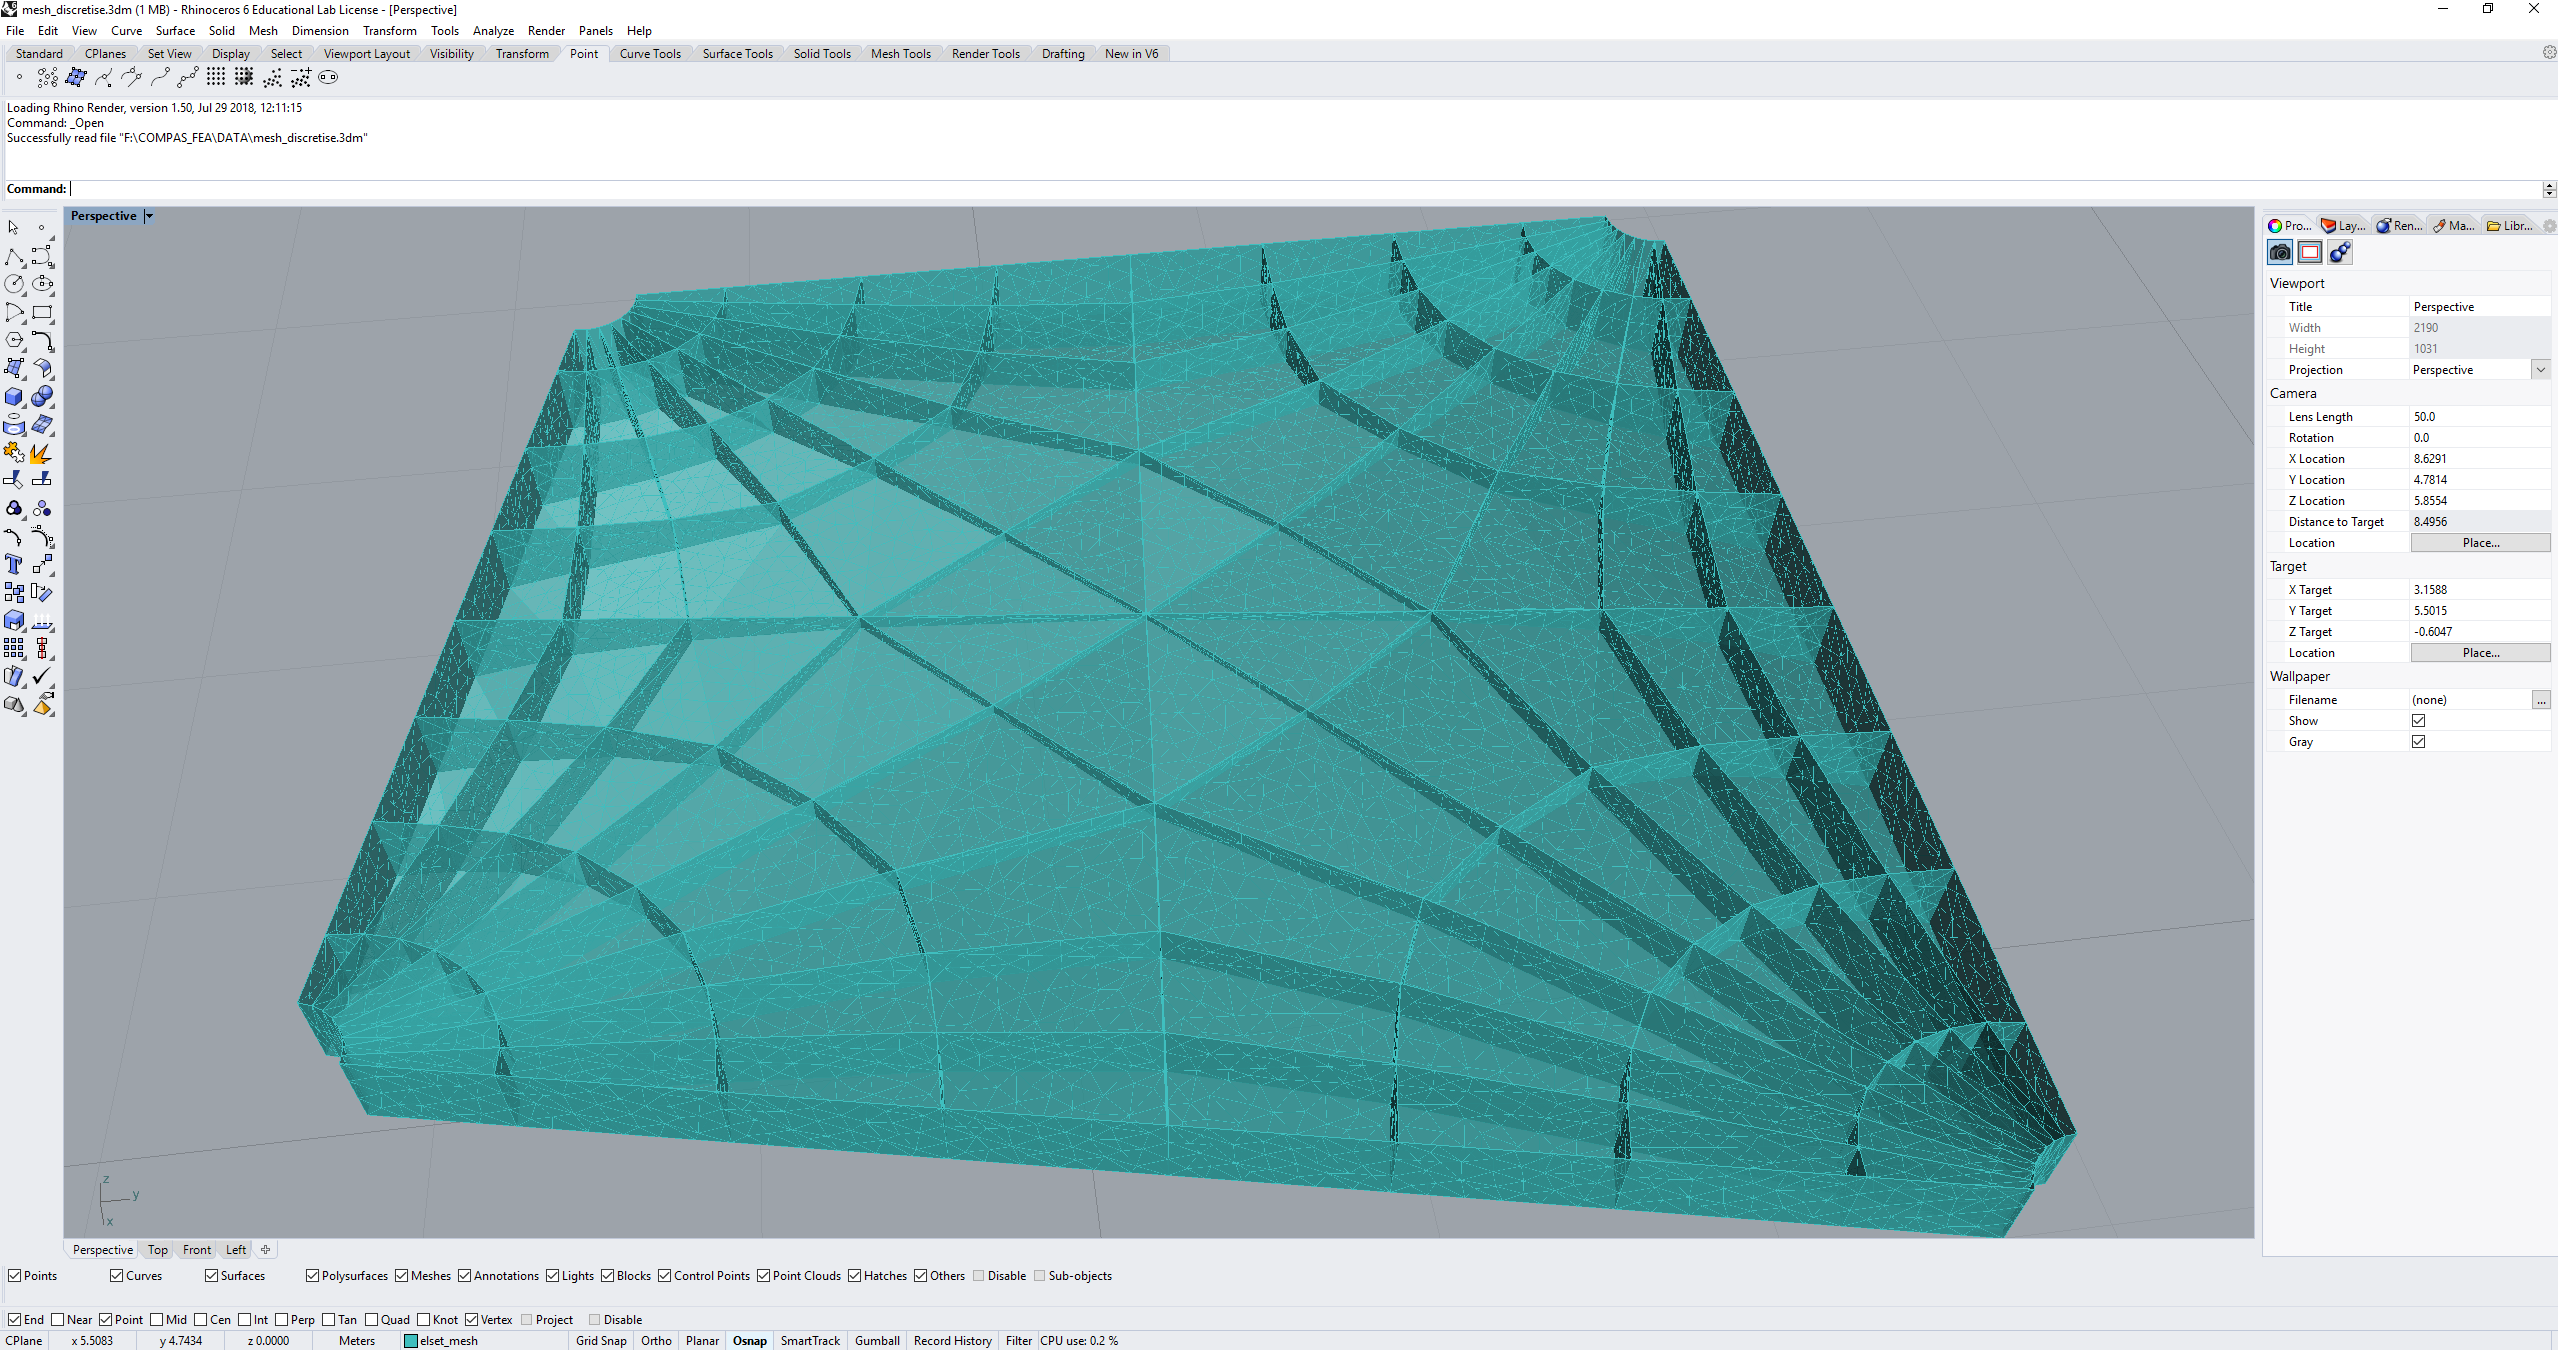Toggle the wallpaper Gray checkbox

click(x=2418, y=742)
